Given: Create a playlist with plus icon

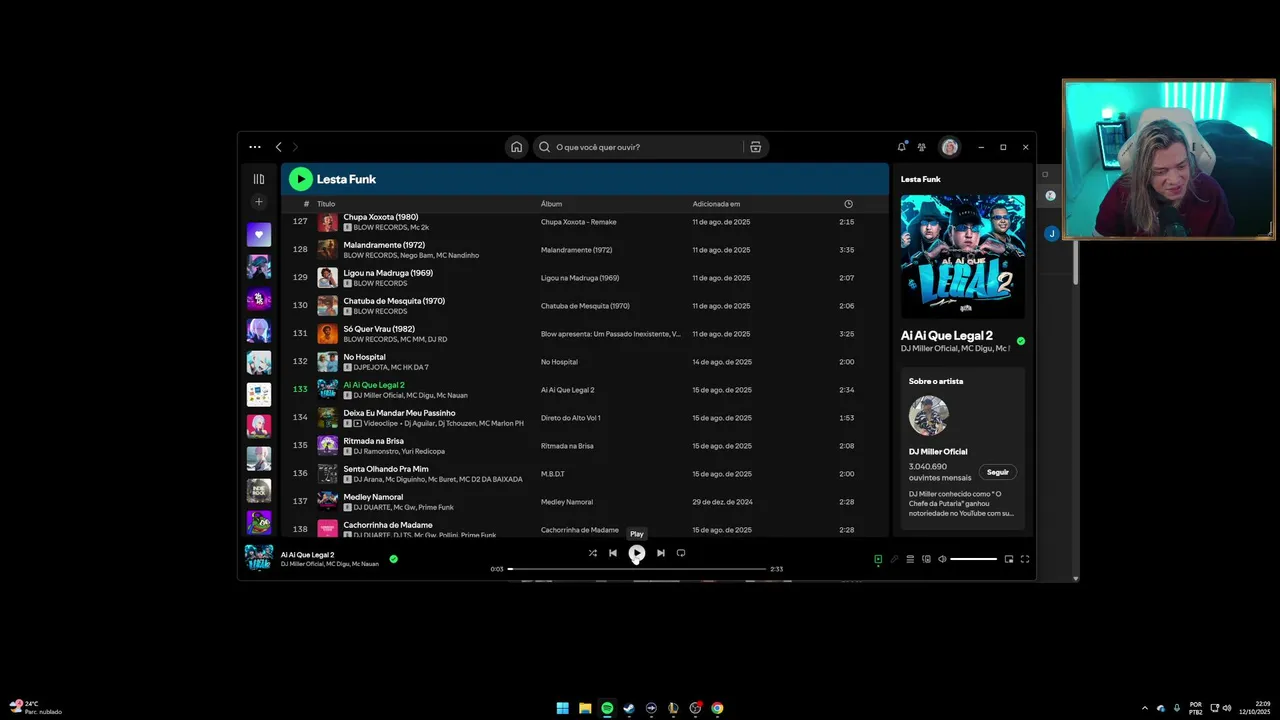Looking at the screenshot, I should click(x=259, y=201).
